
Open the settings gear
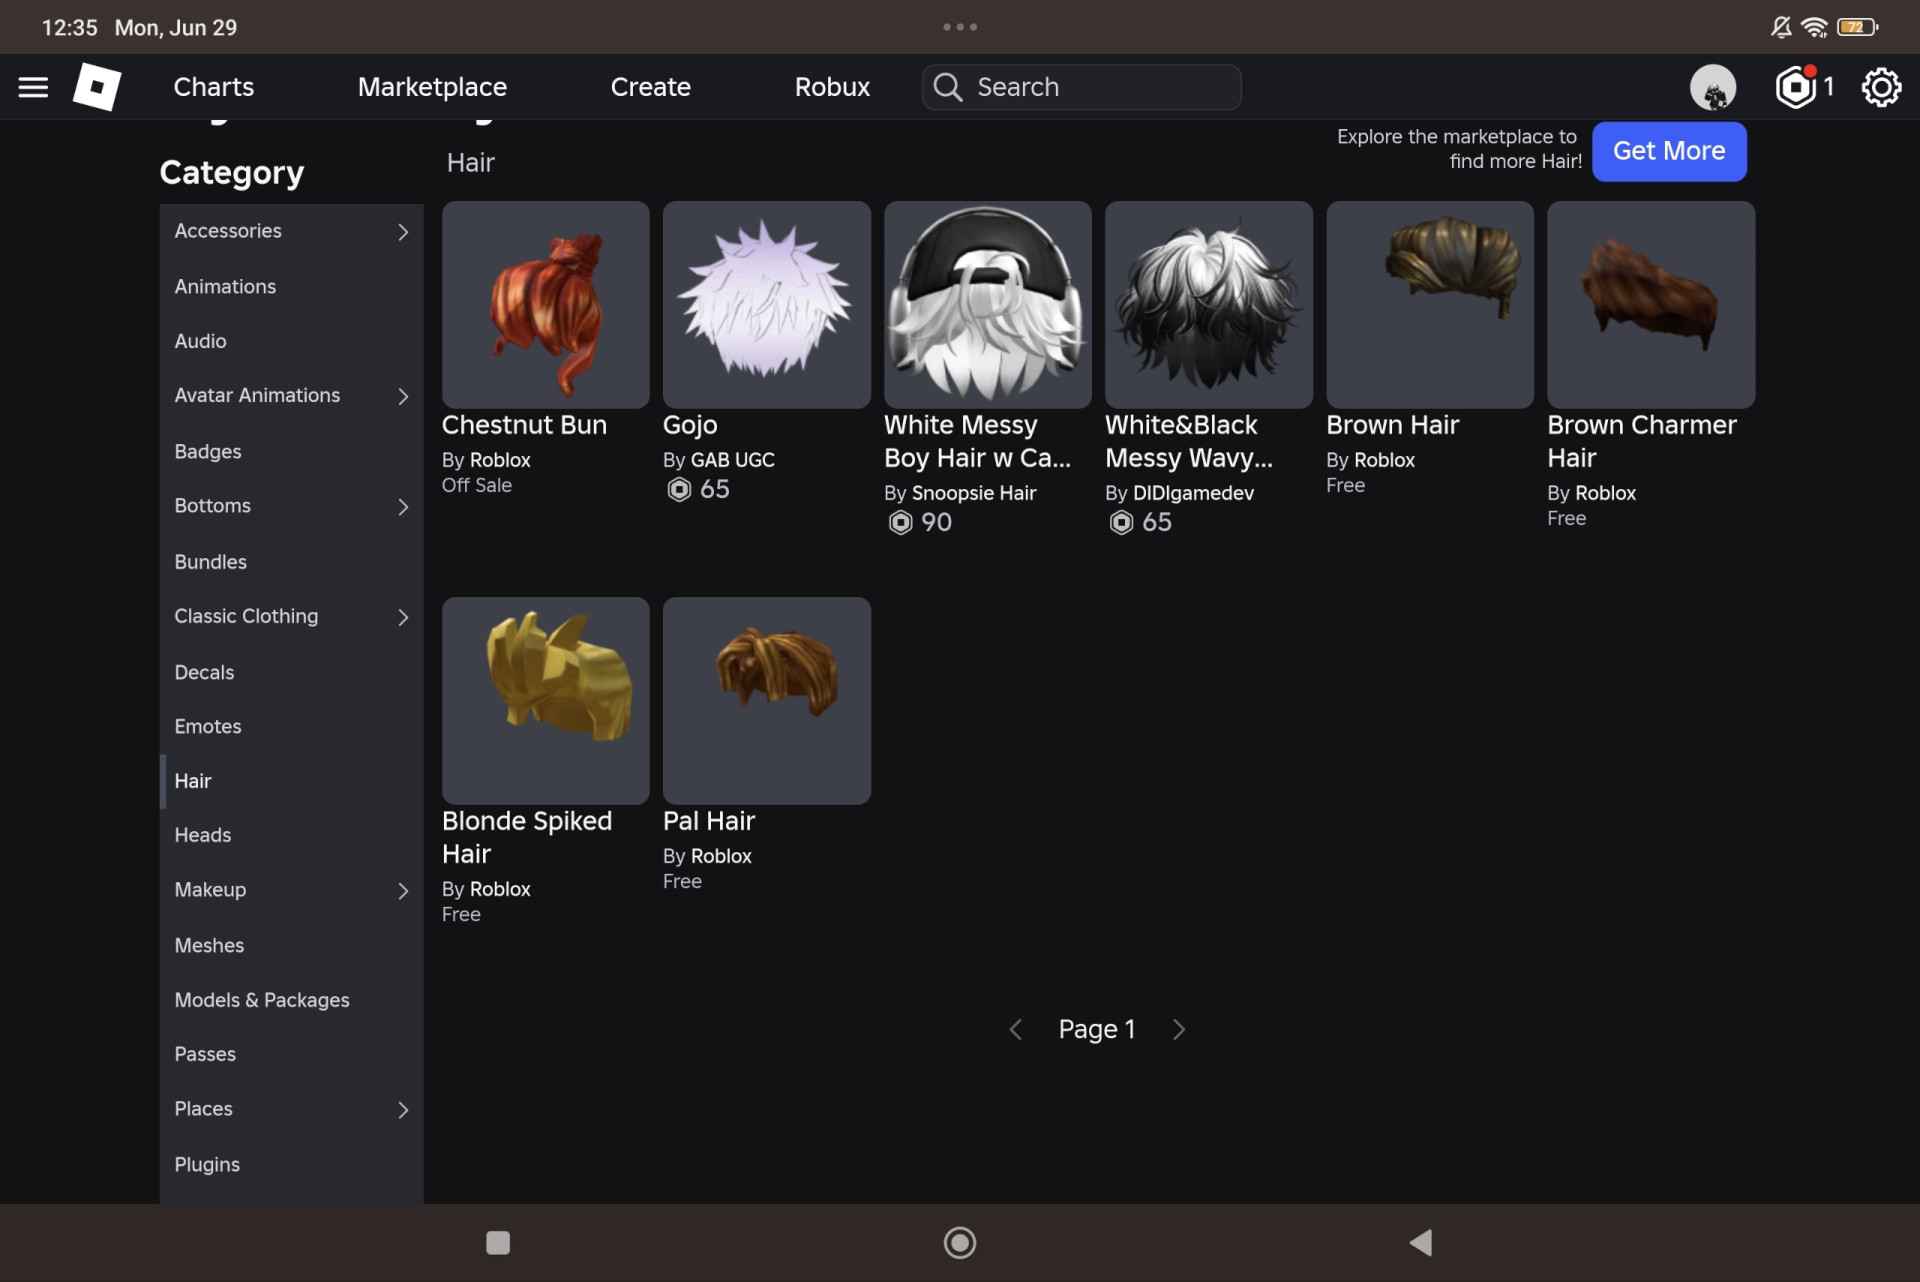[x=1881, y=87]
